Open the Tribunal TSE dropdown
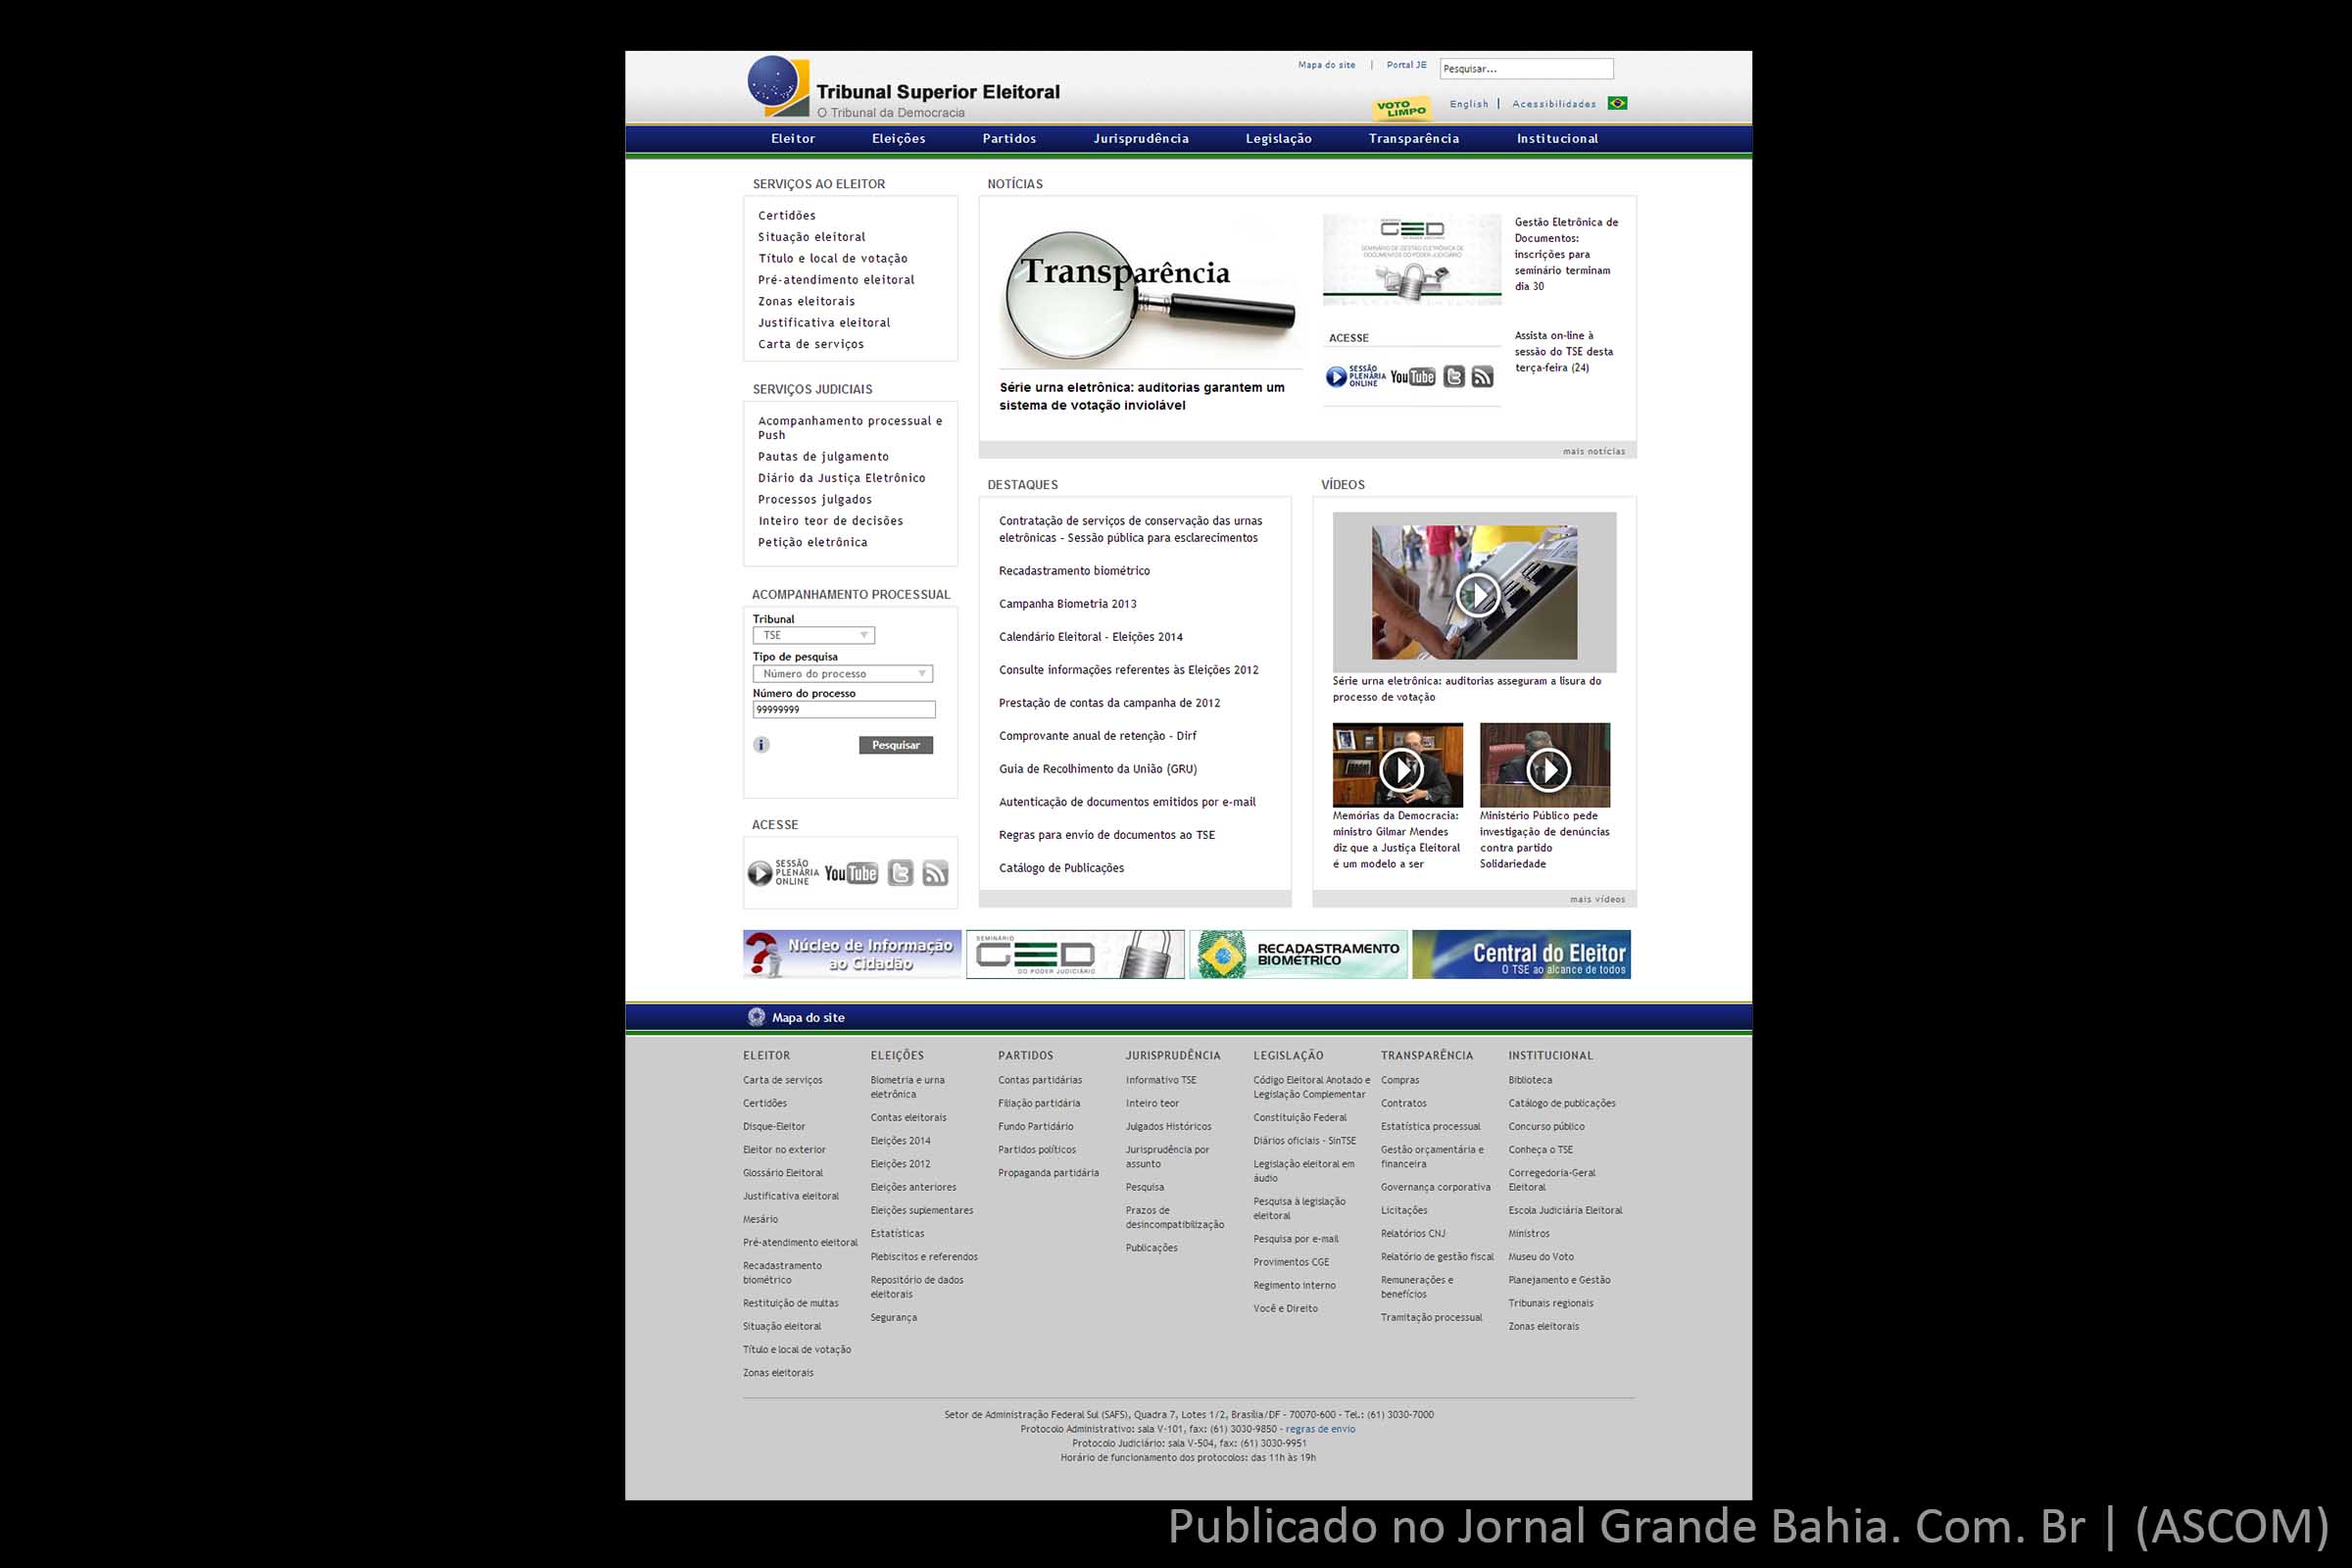Image resolution: width=2352 pixels, height=1568 pixels. tap(814, 635)
